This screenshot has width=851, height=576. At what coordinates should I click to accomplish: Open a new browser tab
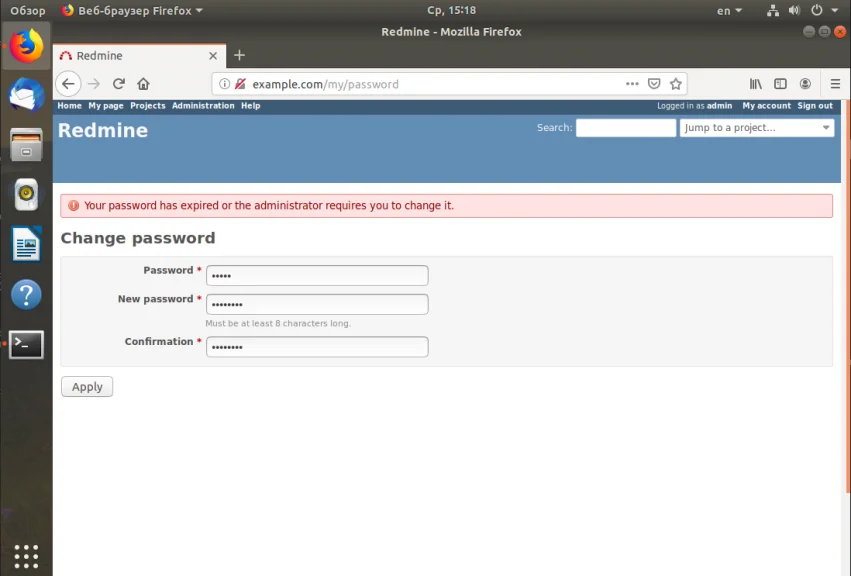[x=239, y=55]
